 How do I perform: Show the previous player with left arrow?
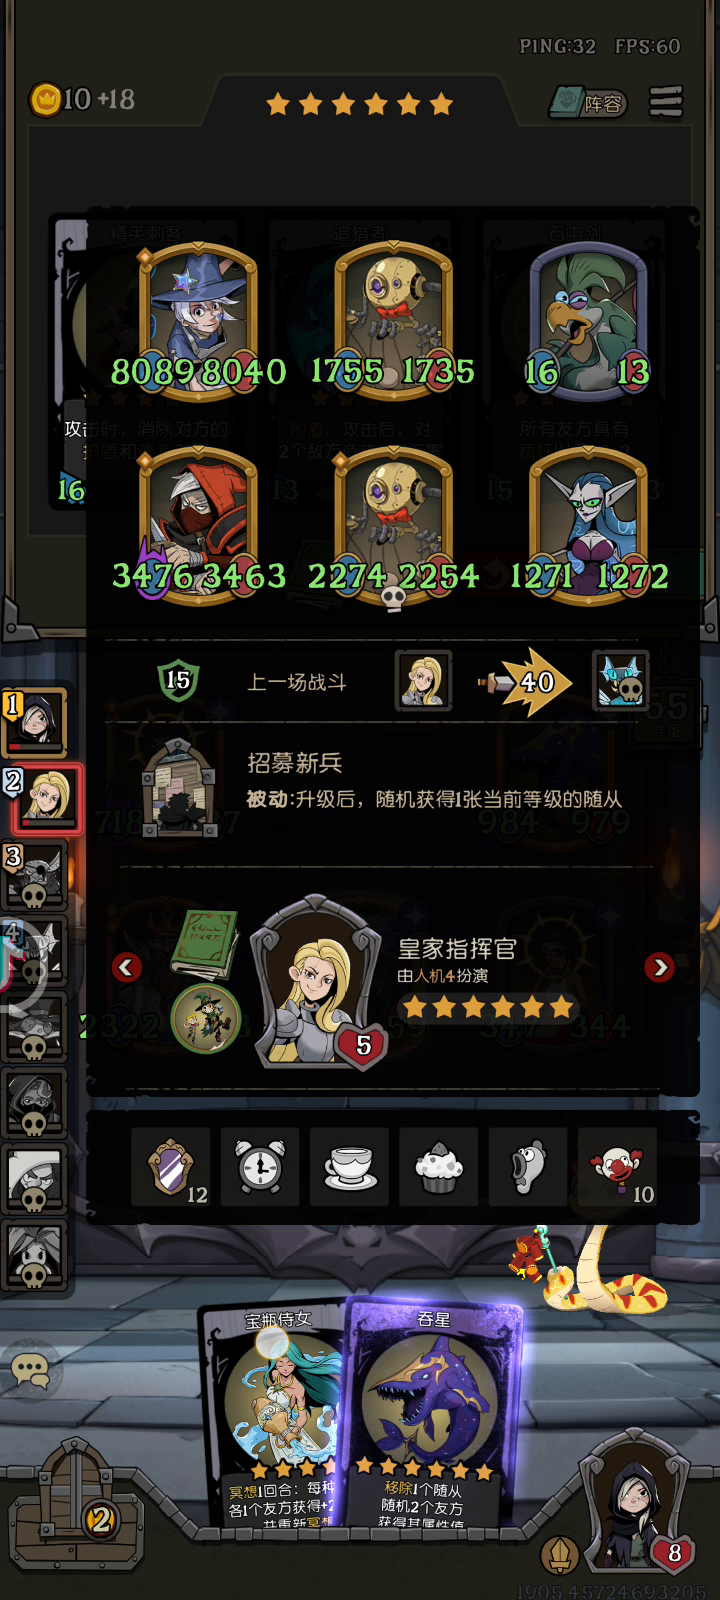[x=127, y=967]
